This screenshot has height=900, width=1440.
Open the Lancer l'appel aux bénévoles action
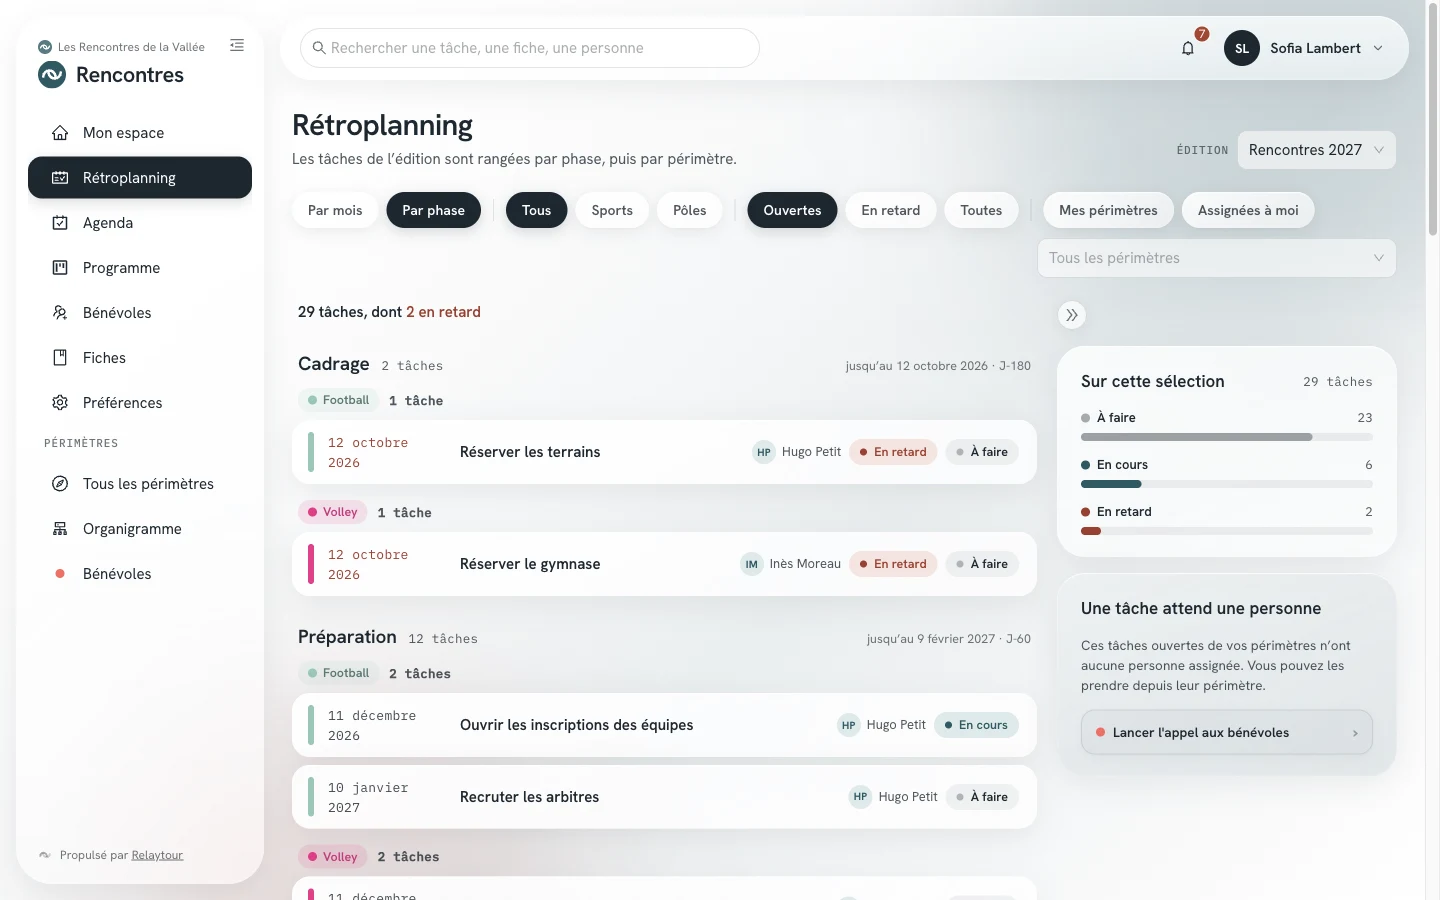coord(1227,733)
